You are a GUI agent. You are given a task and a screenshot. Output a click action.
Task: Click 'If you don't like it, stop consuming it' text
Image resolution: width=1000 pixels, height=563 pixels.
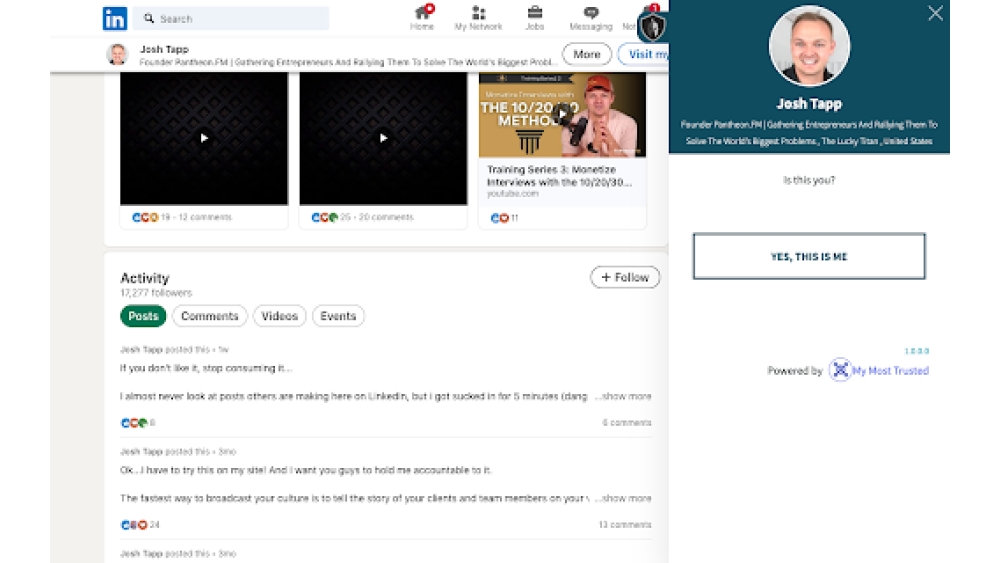(205, 368)
